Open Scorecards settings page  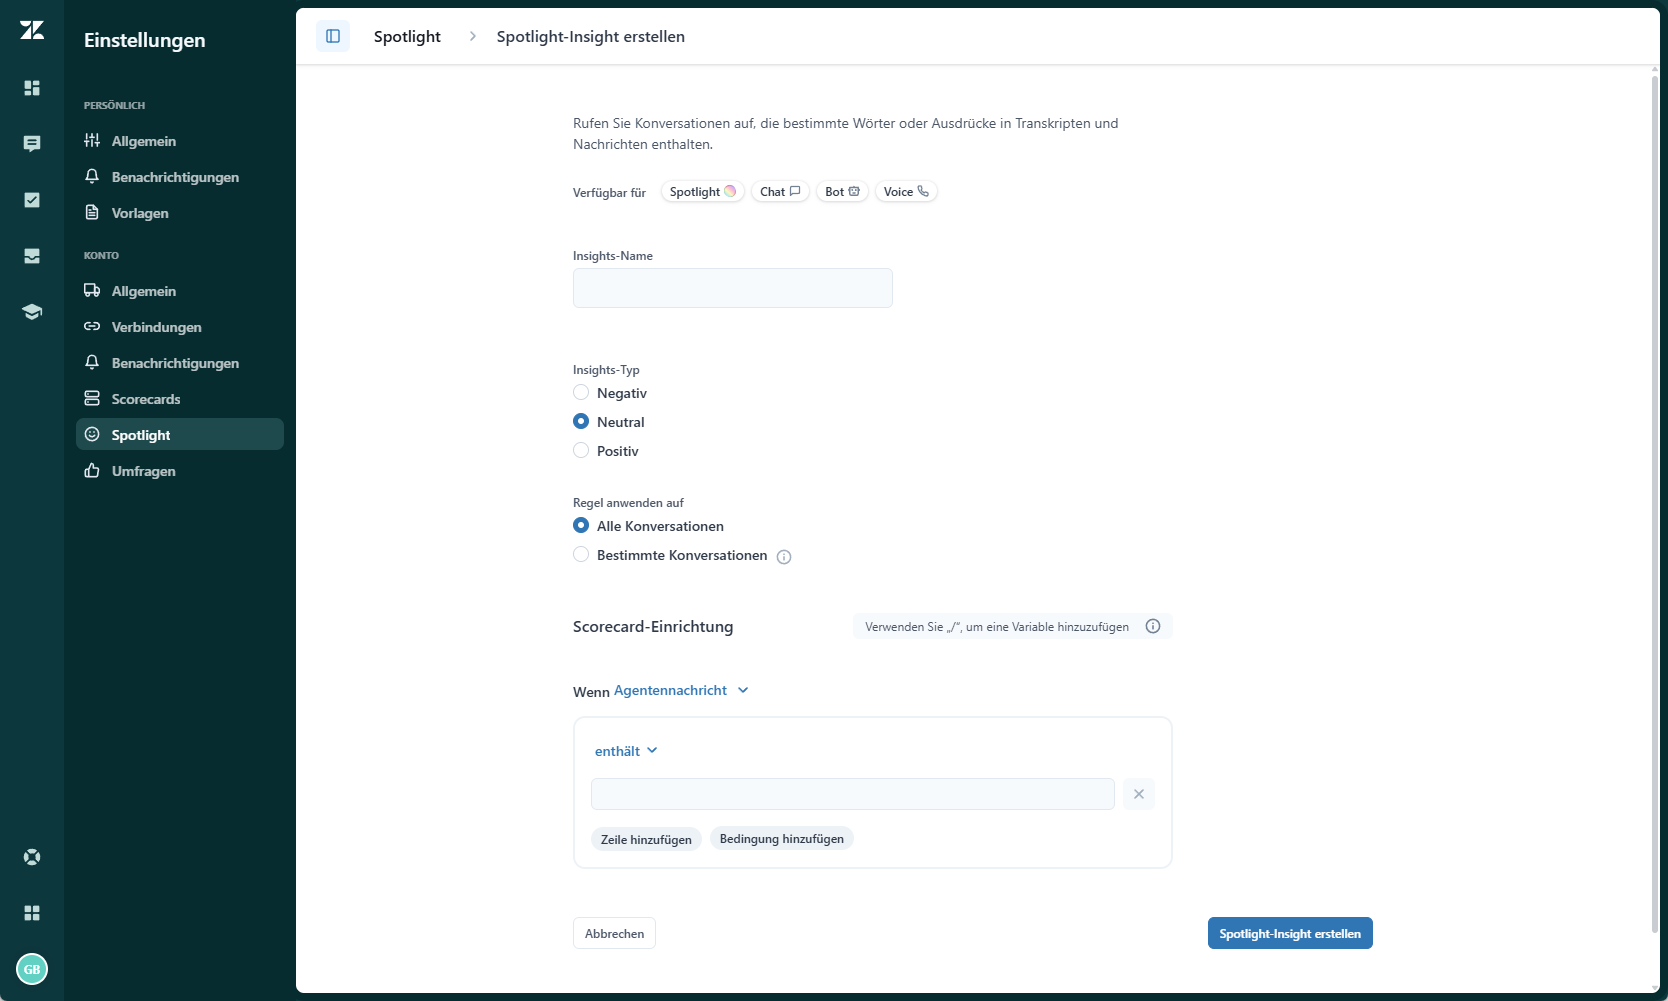pyautogui.click(x=180, y=399)
